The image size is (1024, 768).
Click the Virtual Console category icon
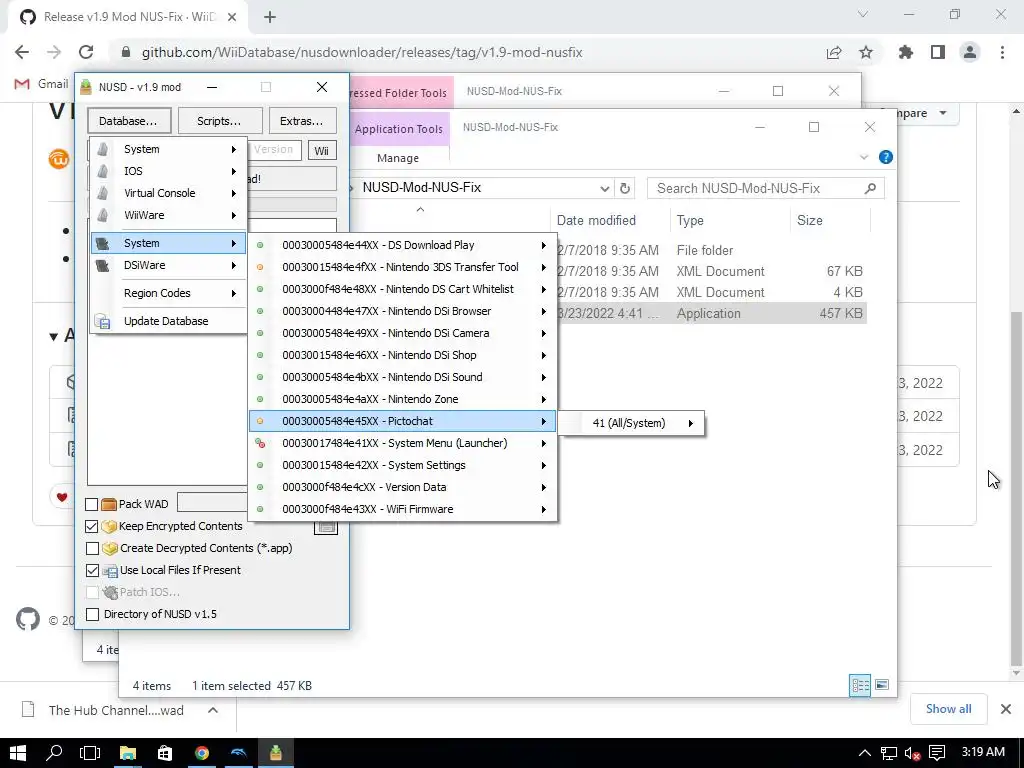pos(103,193)
